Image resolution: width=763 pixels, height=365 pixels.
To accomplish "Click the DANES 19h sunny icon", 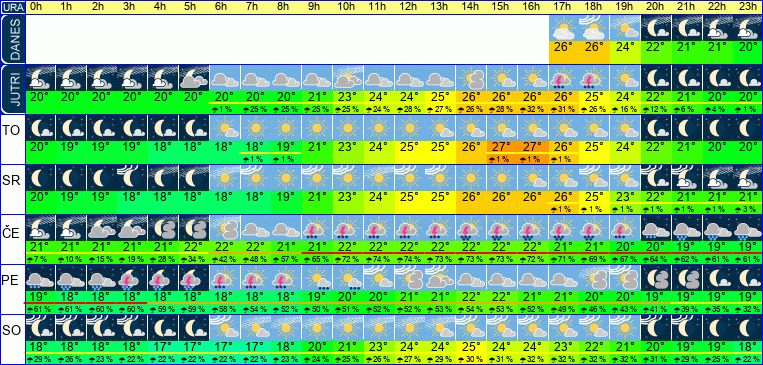I will click(x=625, y=28).
